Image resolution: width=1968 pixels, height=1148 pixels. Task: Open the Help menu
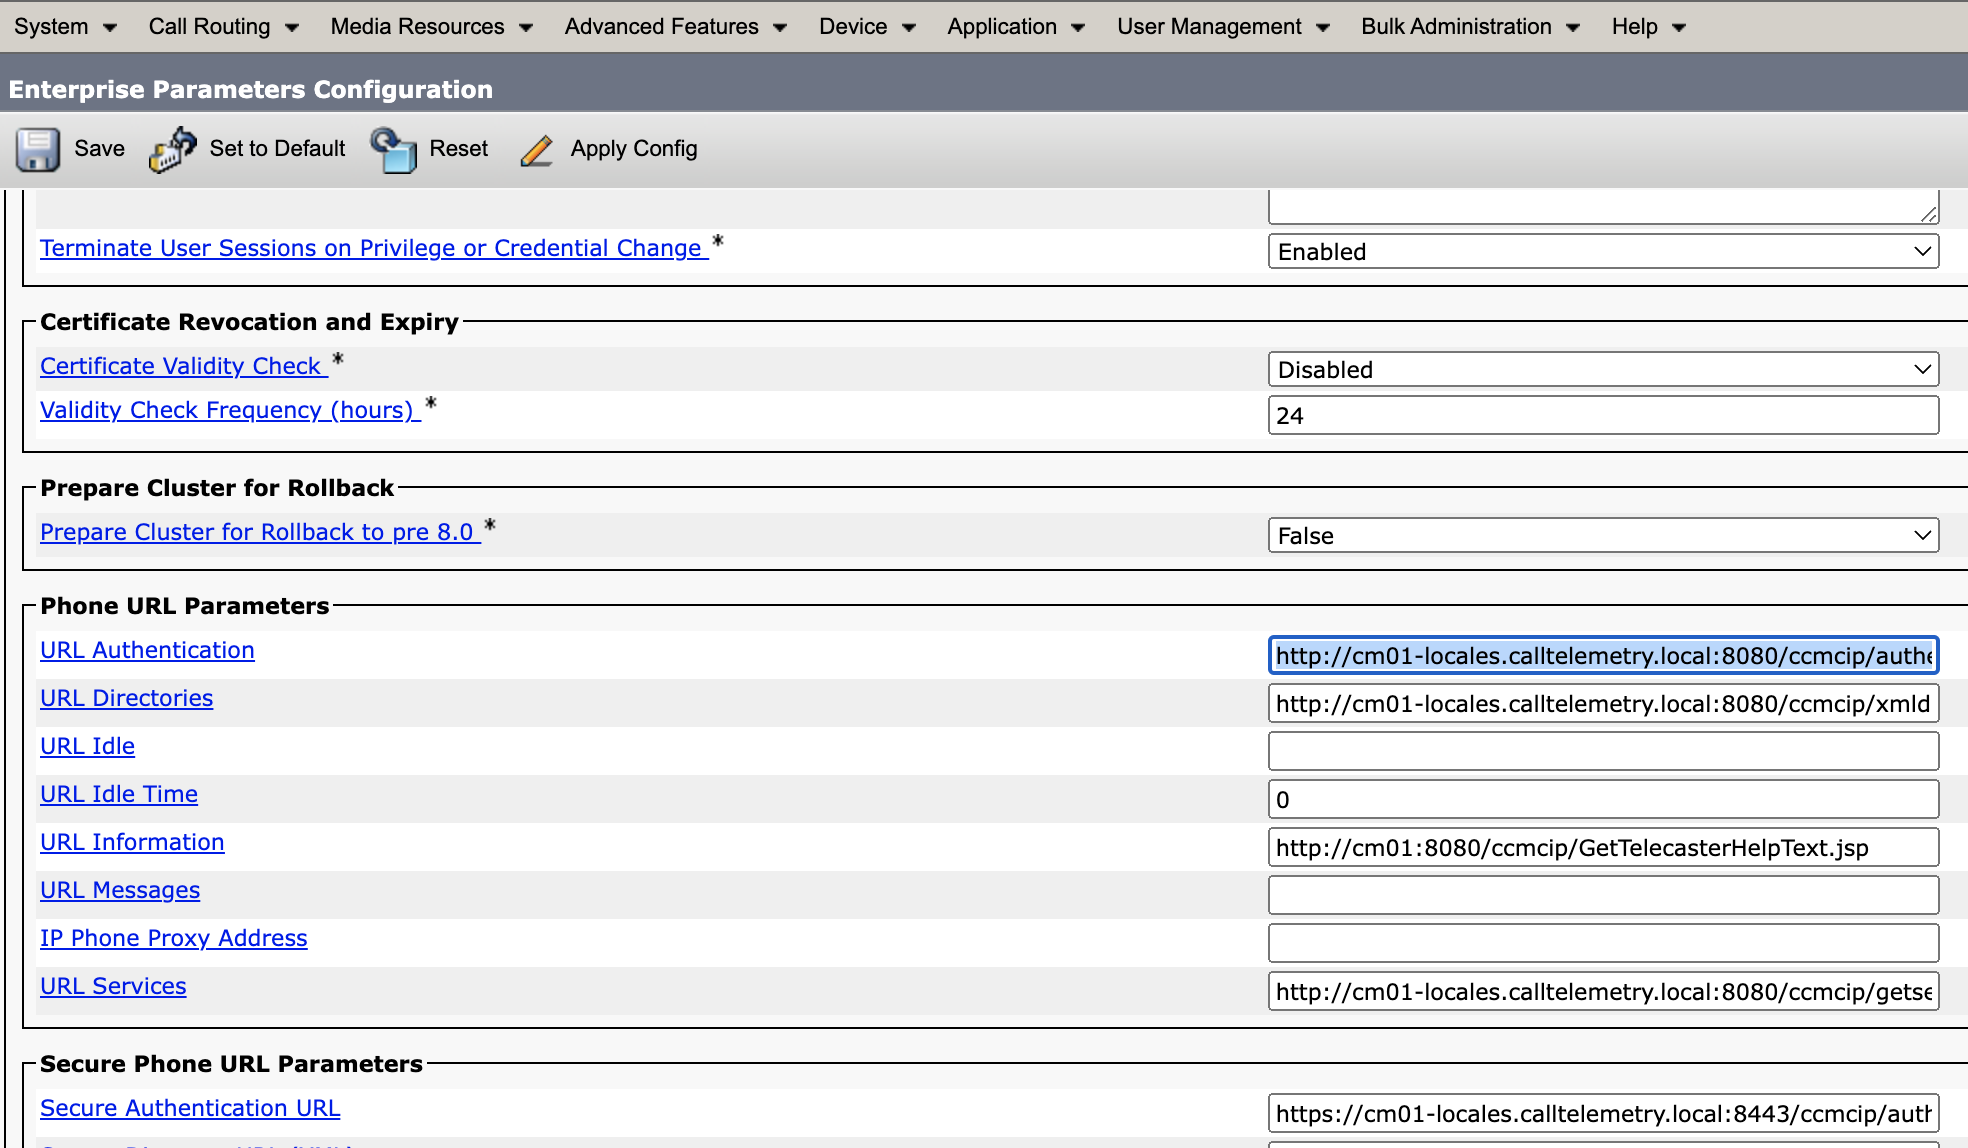coord(1636,27)
